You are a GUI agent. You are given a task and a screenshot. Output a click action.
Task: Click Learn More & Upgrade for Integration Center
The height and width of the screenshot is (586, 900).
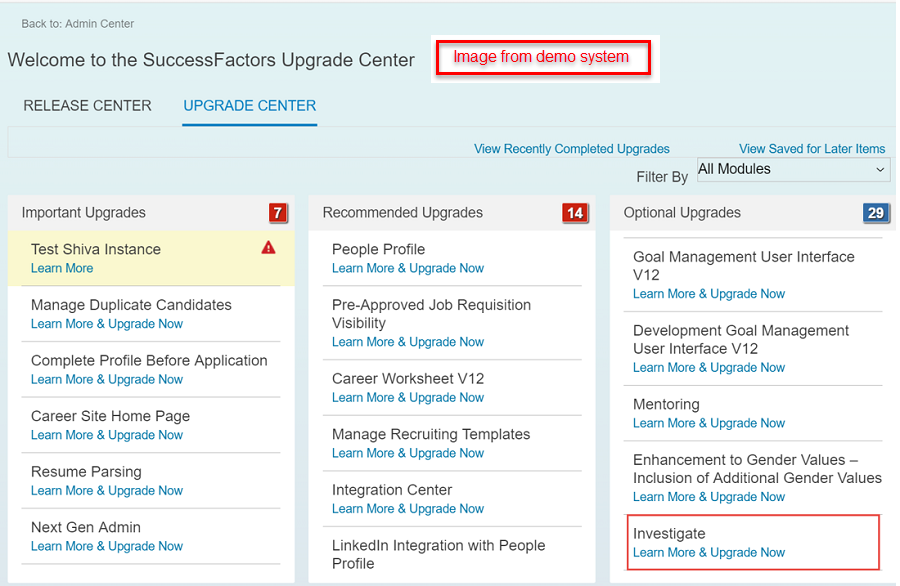[408, 509]
